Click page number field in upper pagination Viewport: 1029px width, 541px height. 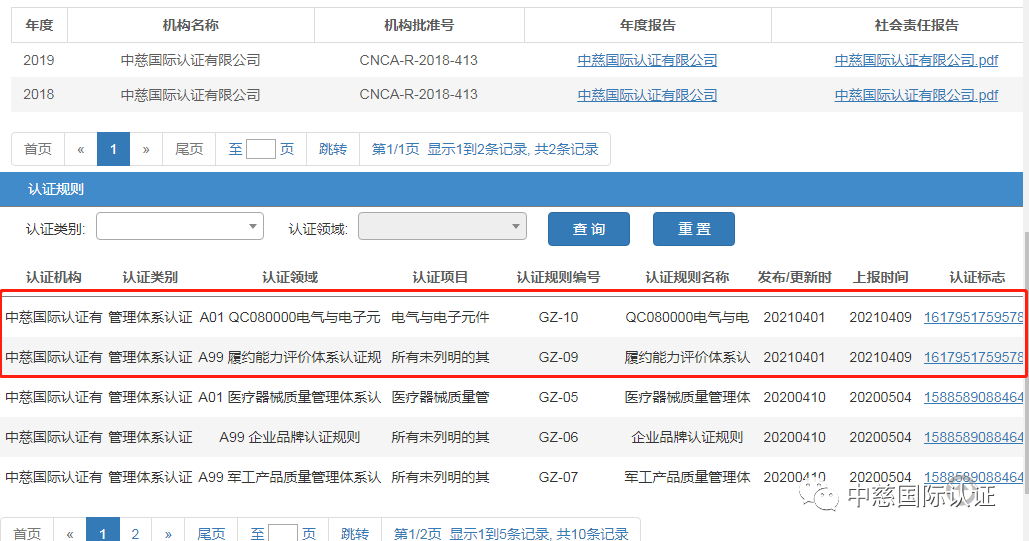pos(260,149)
